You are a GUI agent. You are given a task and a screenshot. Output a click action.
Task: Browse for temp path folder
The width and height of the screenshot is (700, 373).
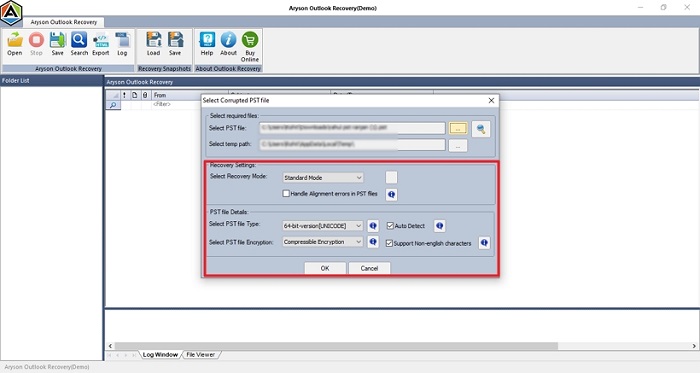pyautogui.click(x=458, y=146)
